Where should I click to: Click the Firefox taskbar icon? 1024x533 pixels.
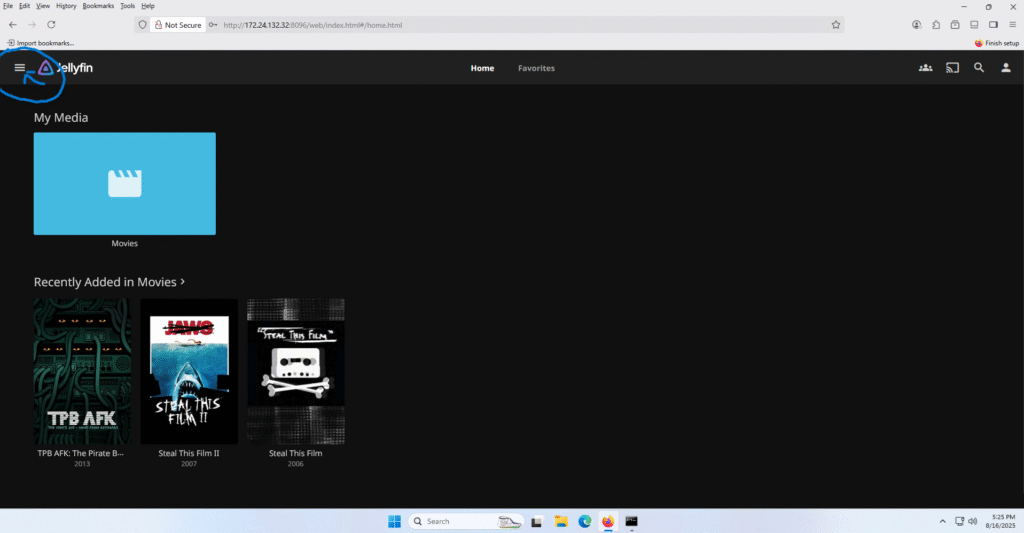[608, 521]
